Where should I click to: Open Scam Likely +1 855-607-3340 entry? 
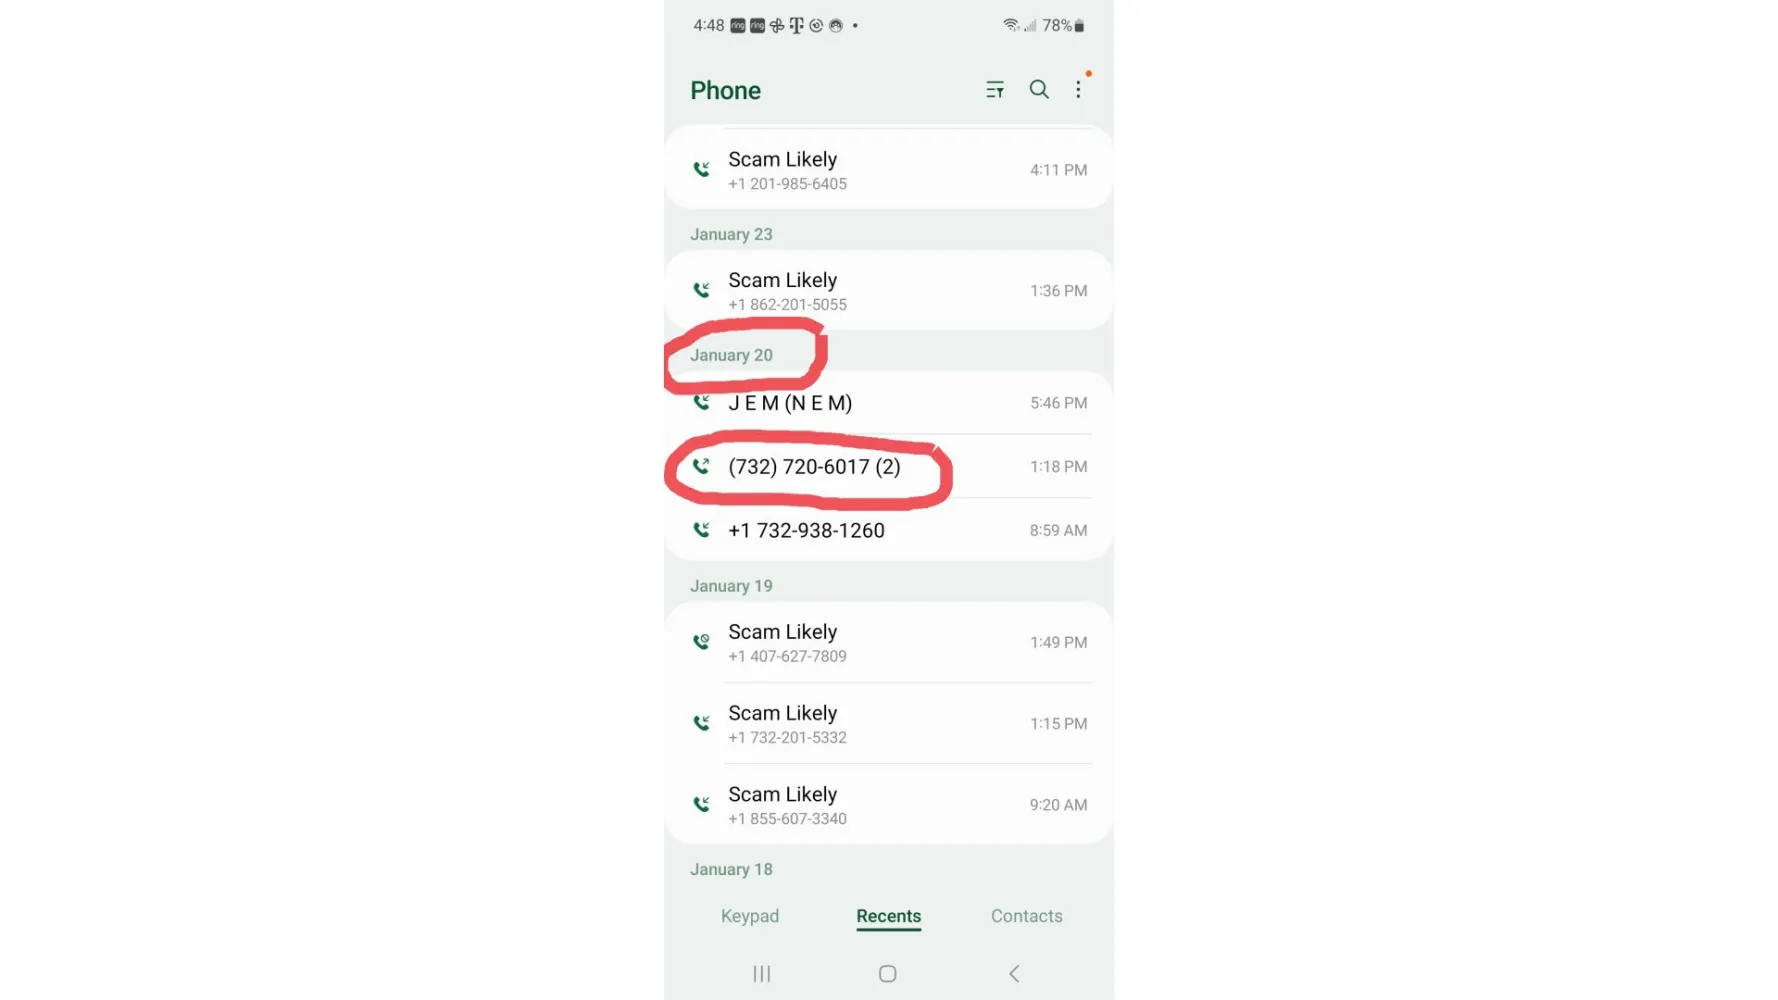(889, 804)
